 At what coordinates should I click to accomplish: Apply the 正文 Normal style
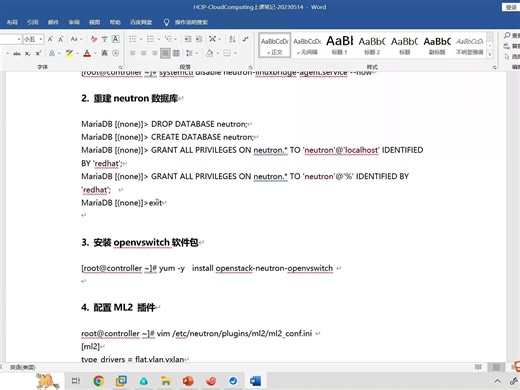point(275,45)
